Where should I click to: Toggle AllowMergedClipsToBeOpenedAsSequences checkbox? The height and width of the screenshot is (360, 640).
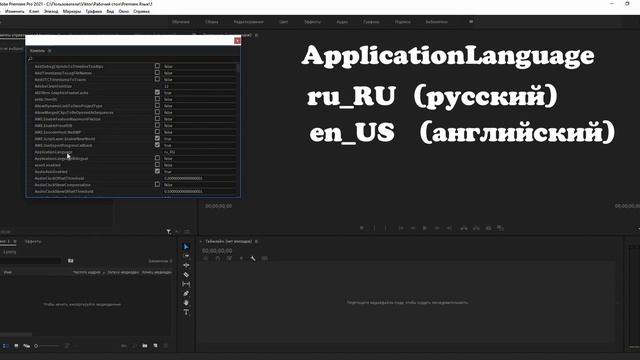pyautogui.click(x=157, y=112)
